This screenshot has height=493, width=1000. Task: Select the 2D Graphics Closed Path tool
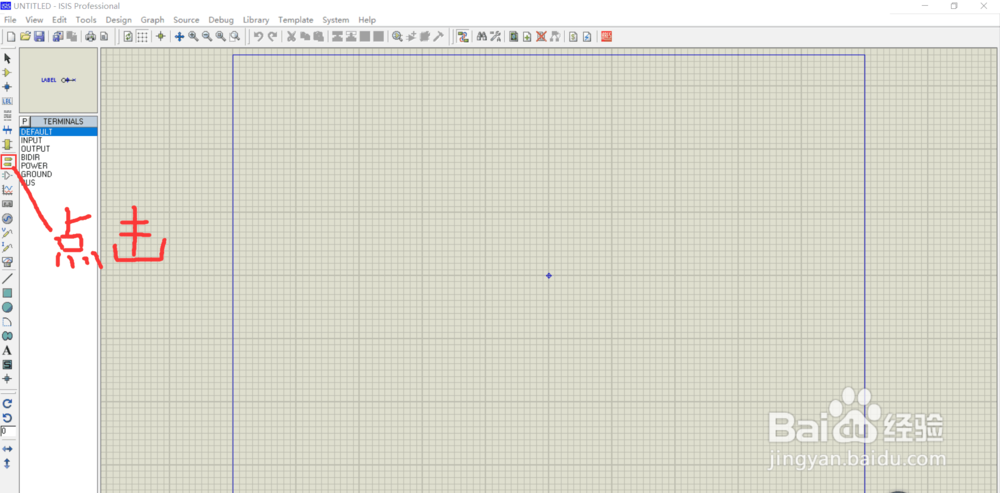pyautogui.click(x=8, y=336)
